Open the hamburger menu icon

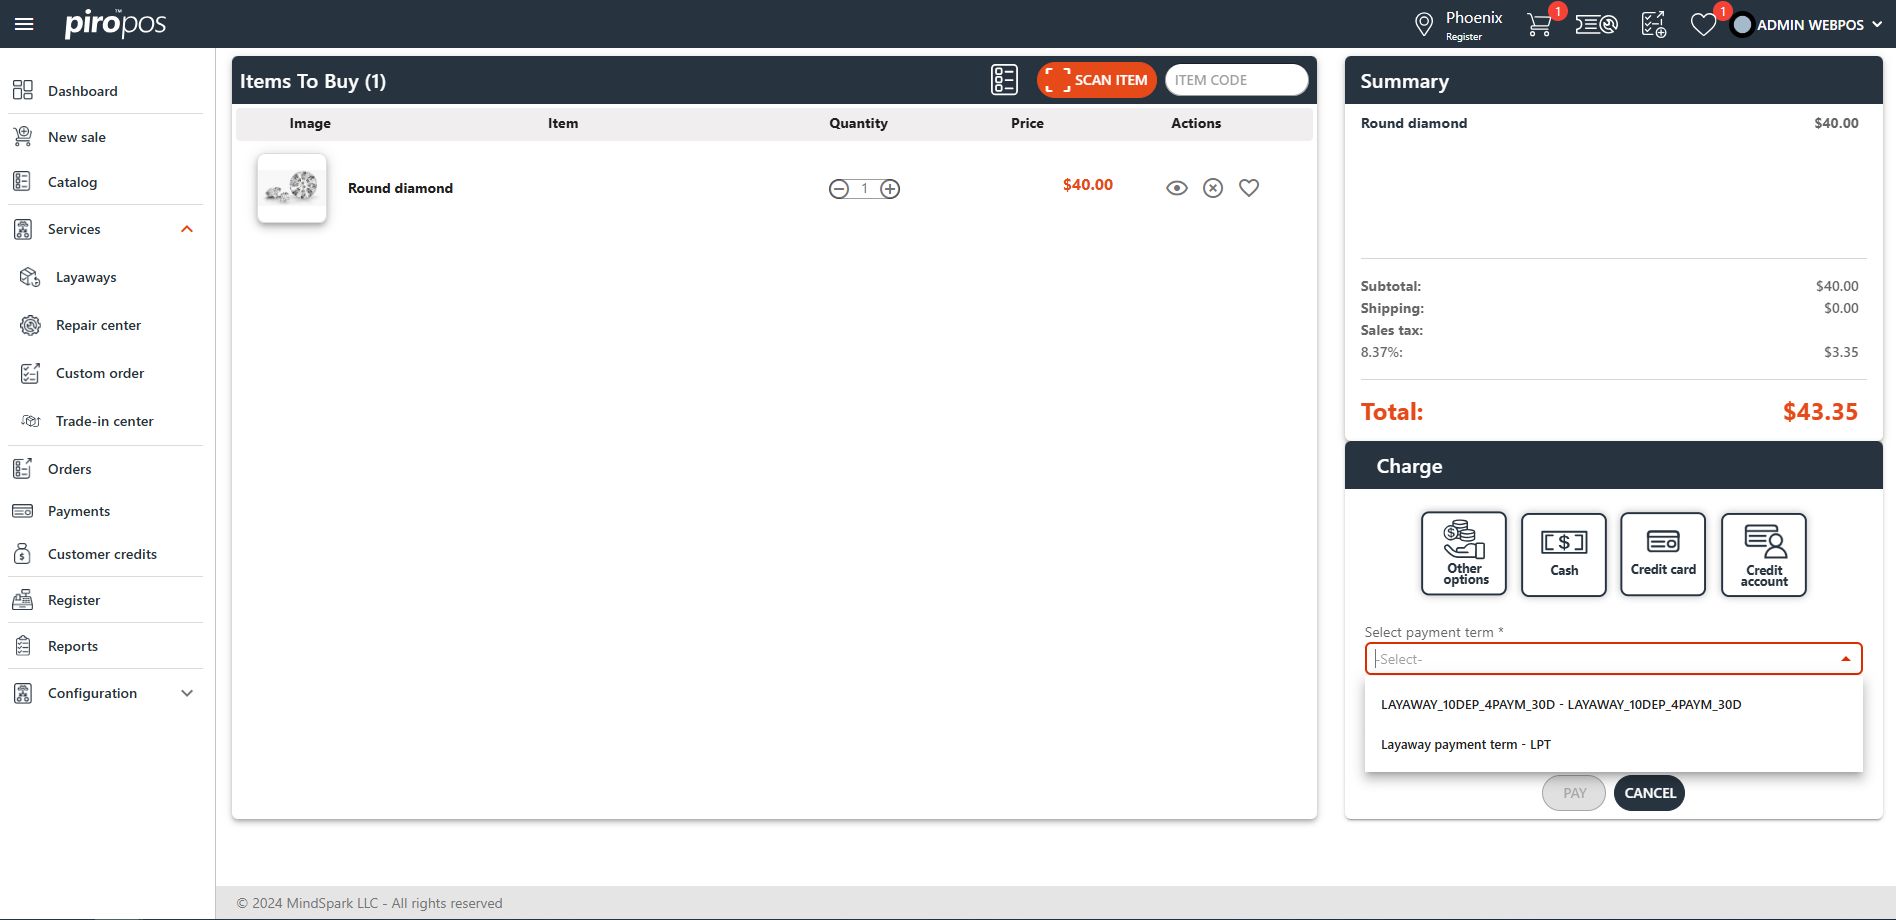tap(24, 24)
